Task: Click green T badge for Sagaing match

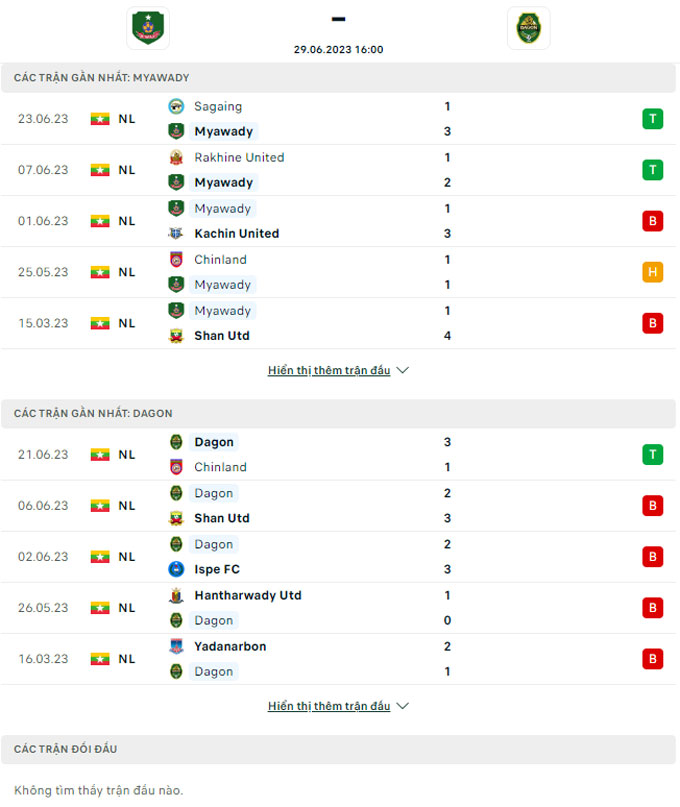Action: [x=652, y=119]
